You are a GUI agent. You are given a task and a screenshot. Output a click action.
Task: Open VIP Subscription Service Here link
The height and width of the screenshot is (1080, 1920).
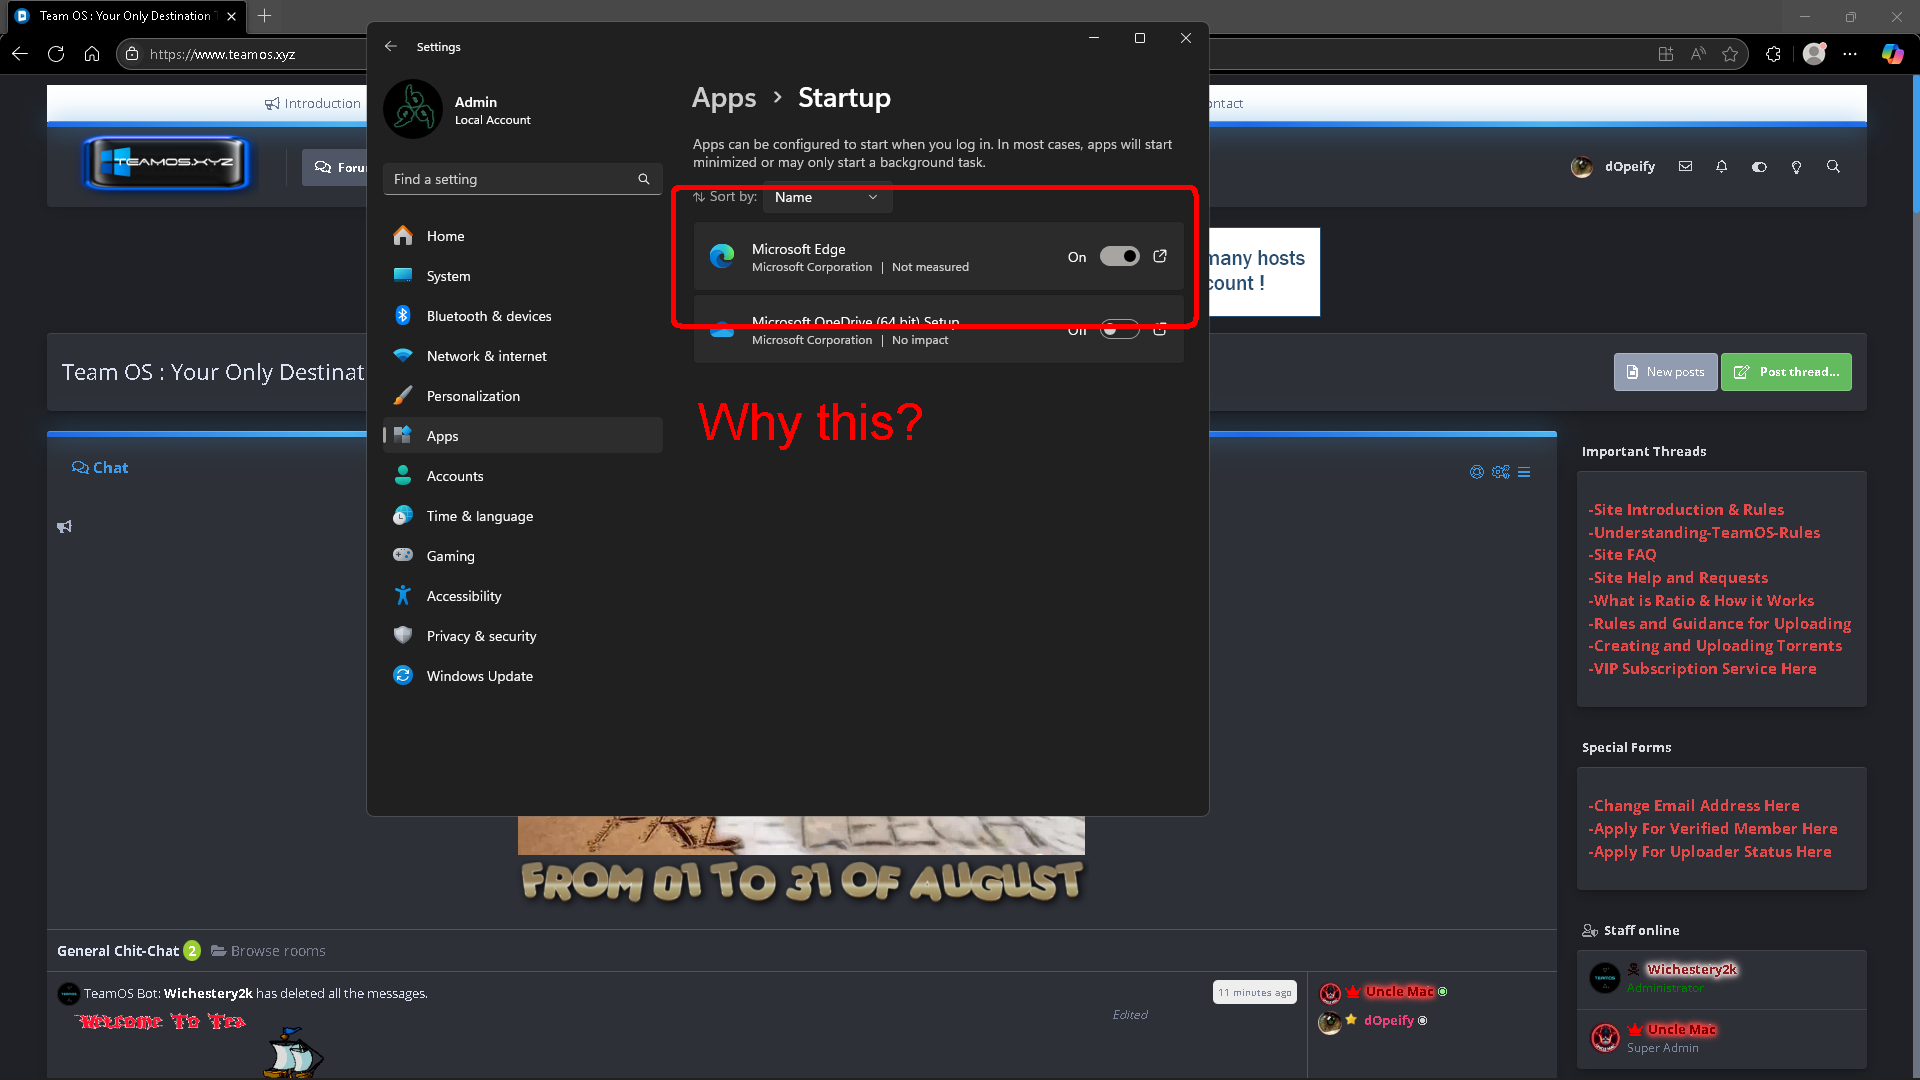tap(1702, 669)
